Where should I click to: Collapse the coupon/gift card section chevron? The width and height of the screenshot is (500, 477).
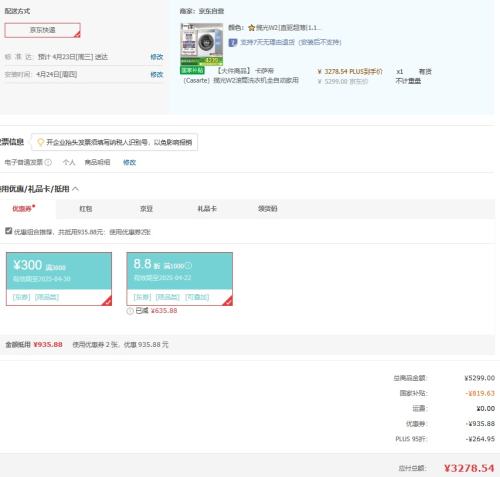pyautogui.click(x=75, y=189)
